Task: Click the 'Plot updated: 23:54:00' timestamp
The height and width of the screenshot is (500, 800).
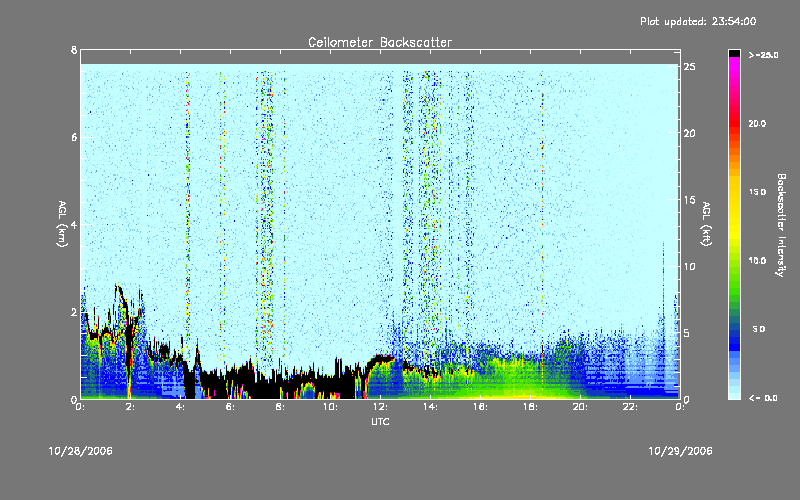Action: click(x=698, y=21)
